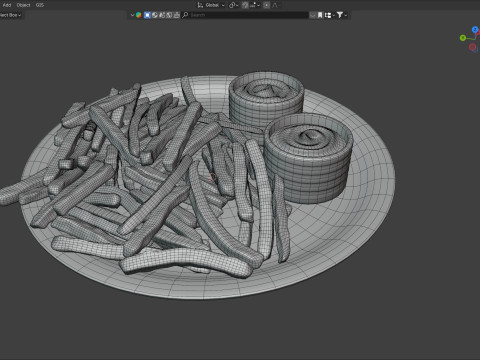Open the proportional falloff curve selector
The height and width of the screenshot is (360, 480).
275,5
